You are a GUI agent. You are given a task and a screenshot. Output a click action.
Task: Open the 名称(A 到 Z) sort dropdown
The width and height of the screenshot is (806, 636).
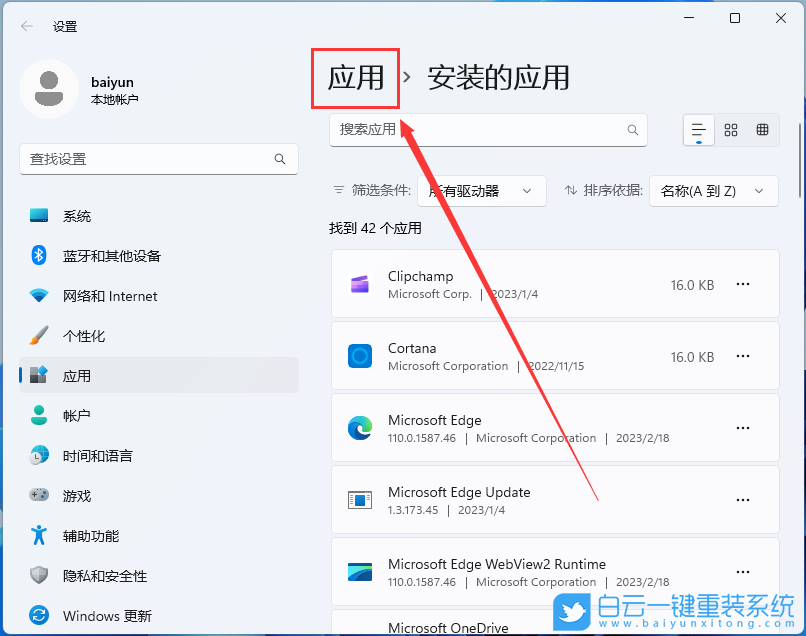coord(713,190)
